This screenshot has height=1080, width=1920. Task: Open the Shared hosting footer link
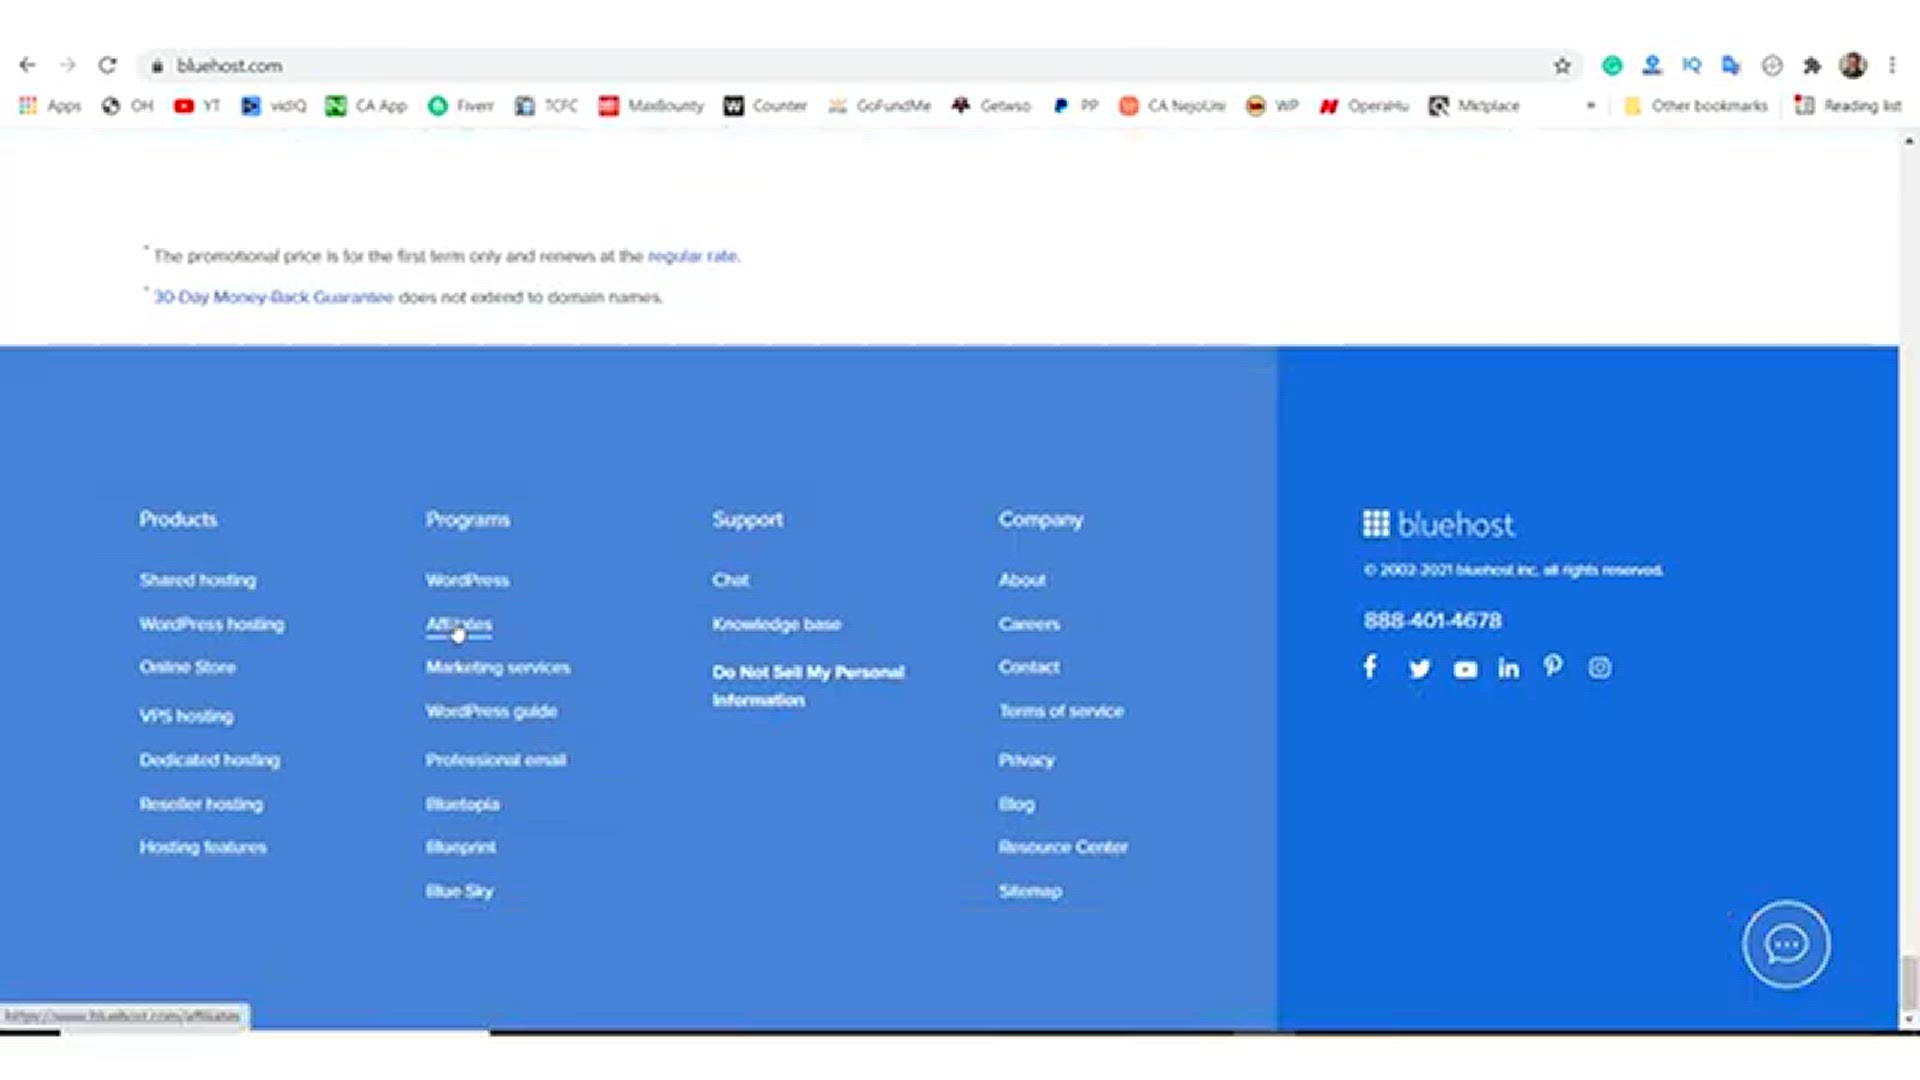198,580
